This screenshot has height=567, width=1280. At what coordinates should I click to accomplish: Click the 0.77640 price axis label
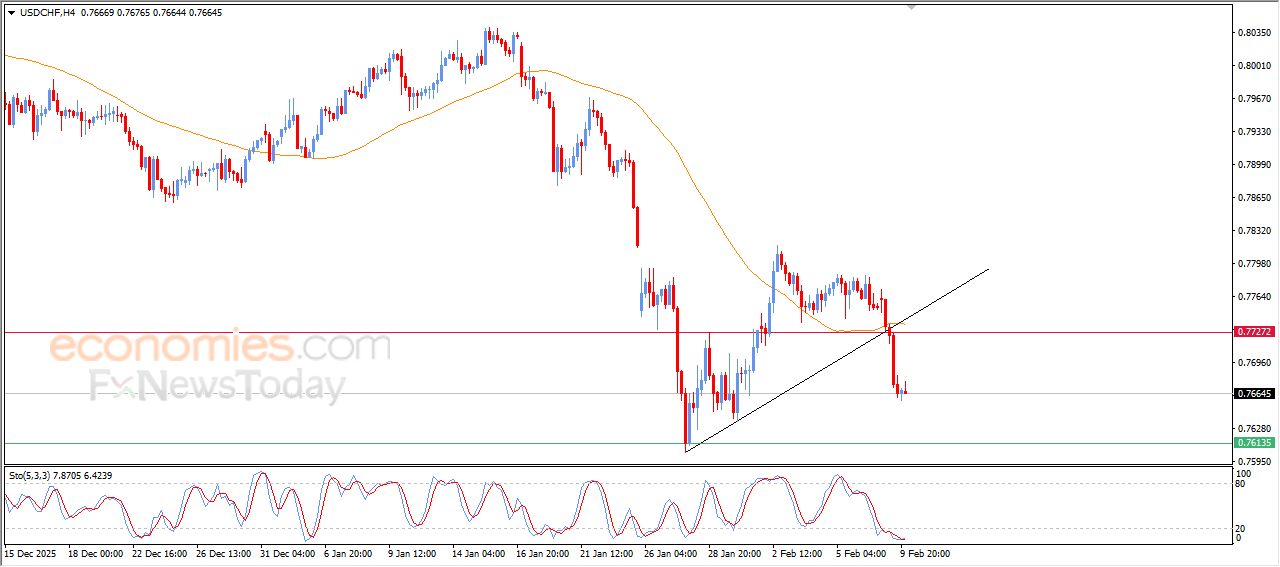(x=1254, y=297)
